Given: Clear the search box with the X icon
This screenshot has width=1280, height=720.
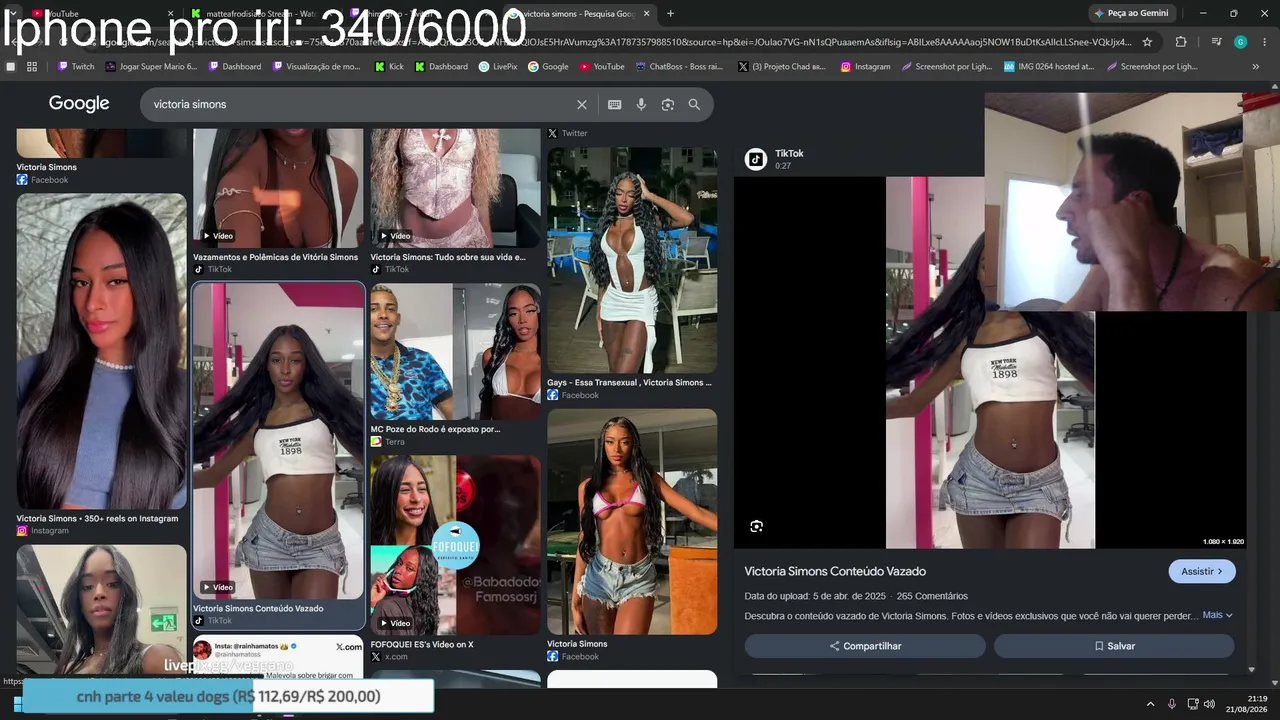Looking at the screenshot, I should [582, 104].
